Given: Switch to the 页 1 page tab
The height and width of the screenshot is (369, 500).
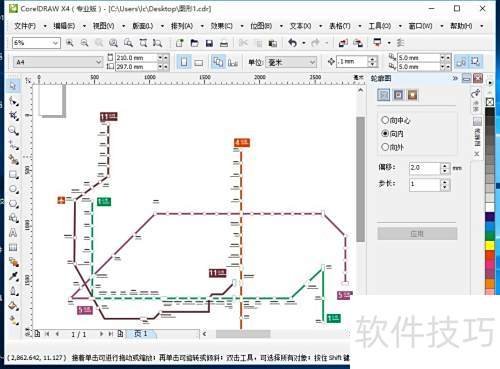Looking at the screenshot, I should point(141,333).
